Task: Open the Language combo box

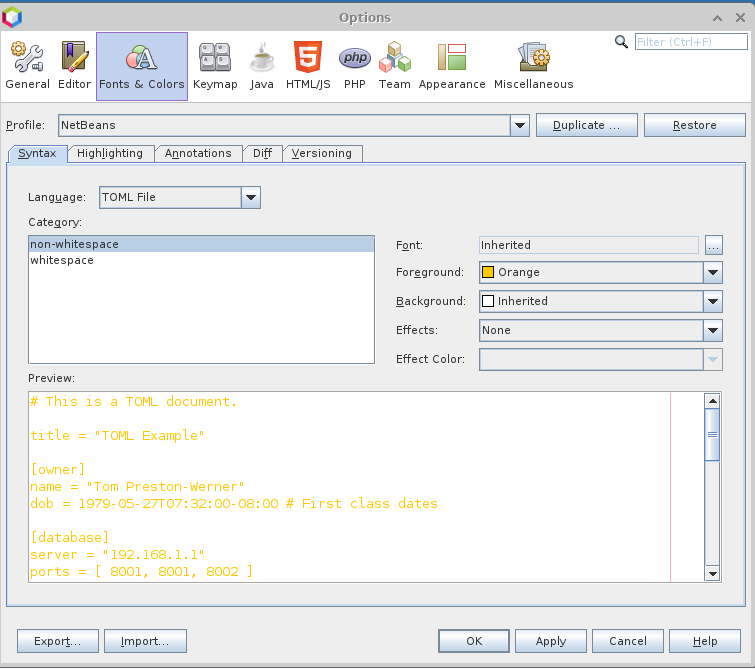Action: point(251,198)
